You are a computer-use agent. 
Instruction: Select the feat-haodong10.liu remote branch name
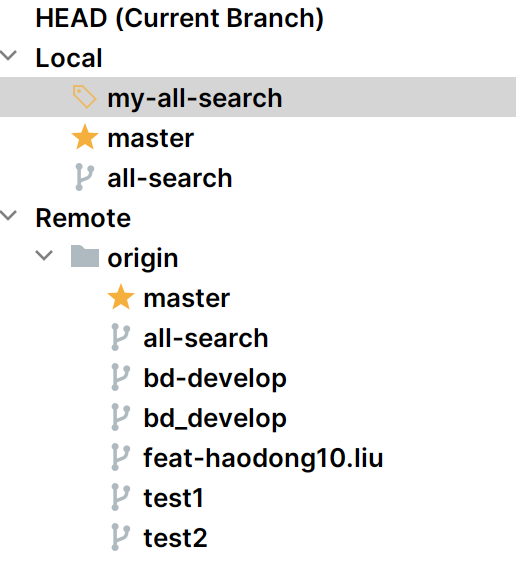263,458
